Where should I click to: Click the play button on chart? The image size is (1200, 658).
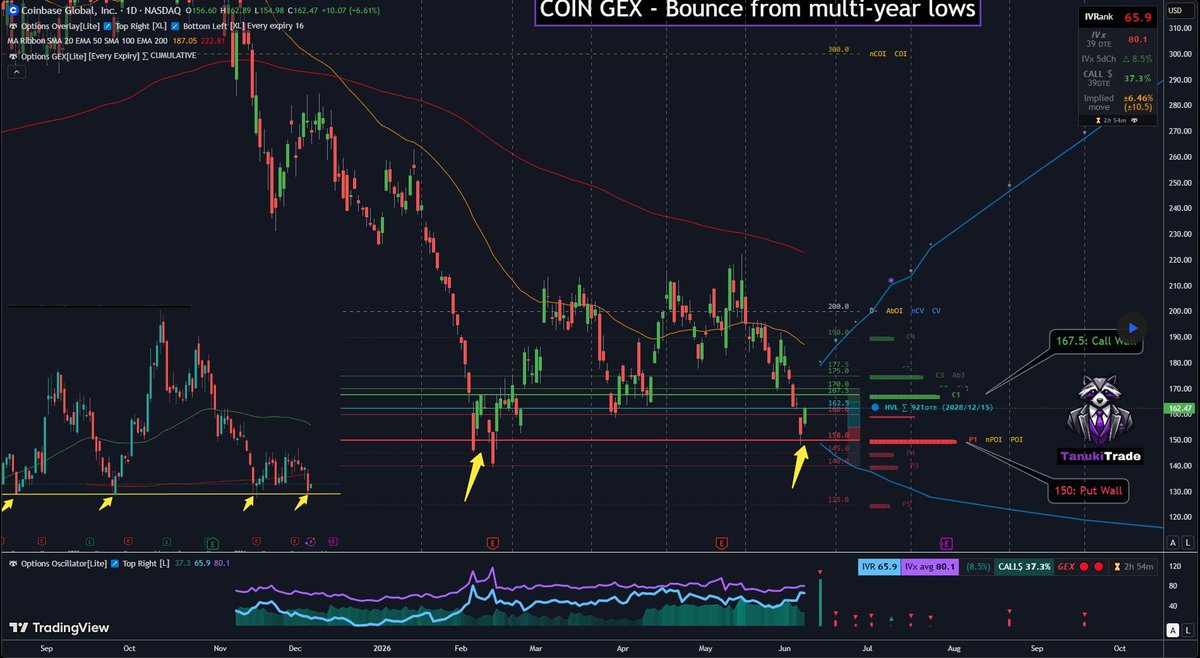point(1132,327)
